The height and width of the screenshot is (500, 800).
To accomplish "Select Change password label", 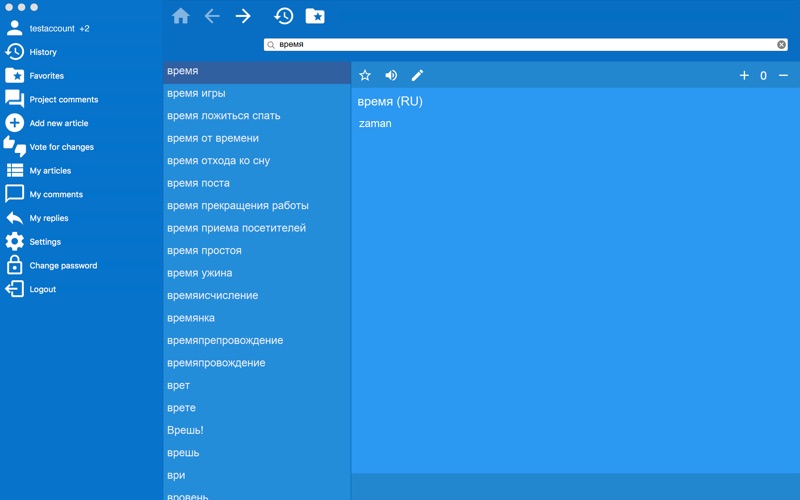I will tap(63, 265).
